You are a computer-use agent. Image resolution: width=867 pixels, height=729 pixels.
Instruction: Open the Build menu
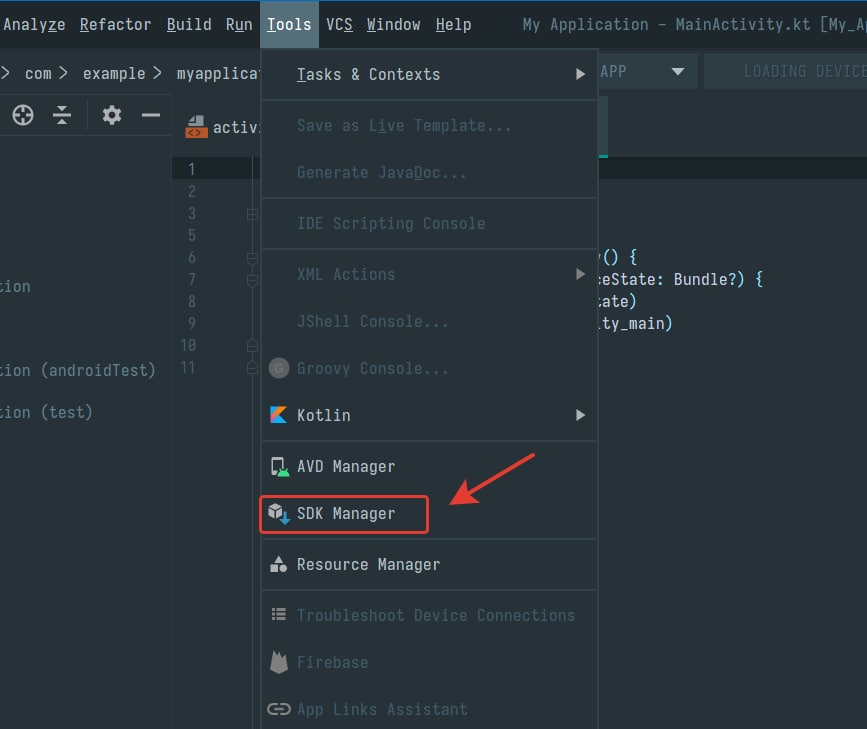[189, 25]
